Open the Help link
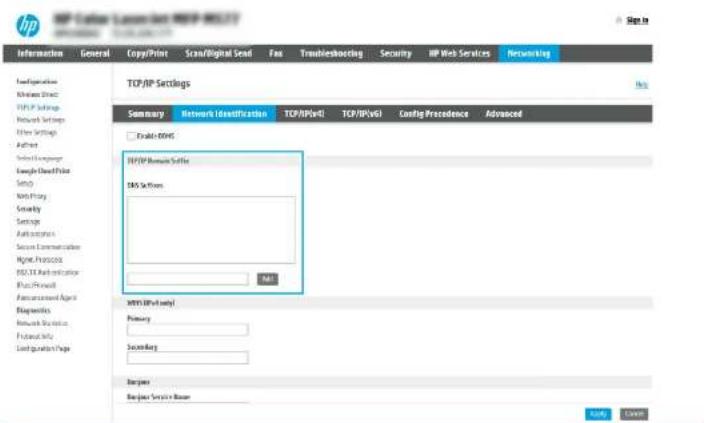 click(642, 84)
